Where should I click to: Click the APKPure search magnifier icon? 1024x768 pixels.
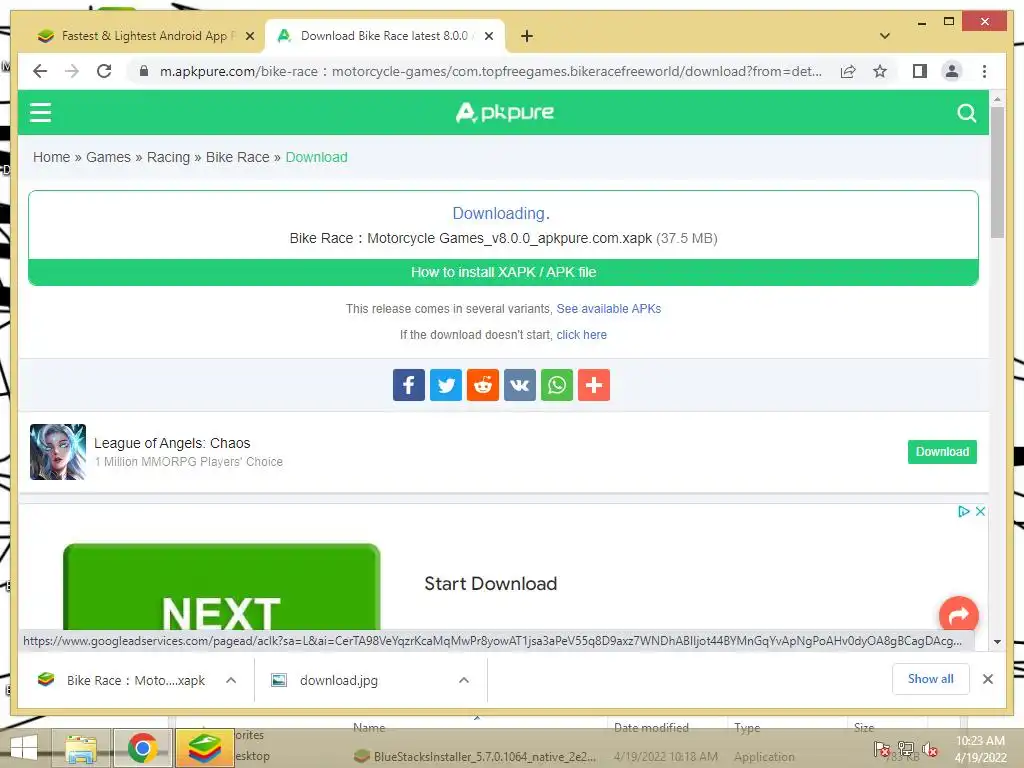(967, 113)
